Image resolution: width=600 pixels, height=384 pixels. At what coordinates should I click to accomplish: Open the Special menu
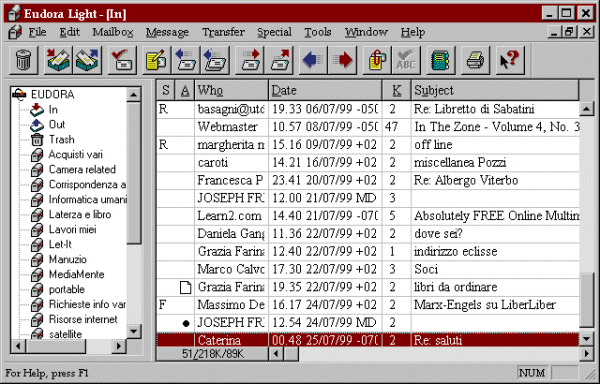tap(274, 32)
